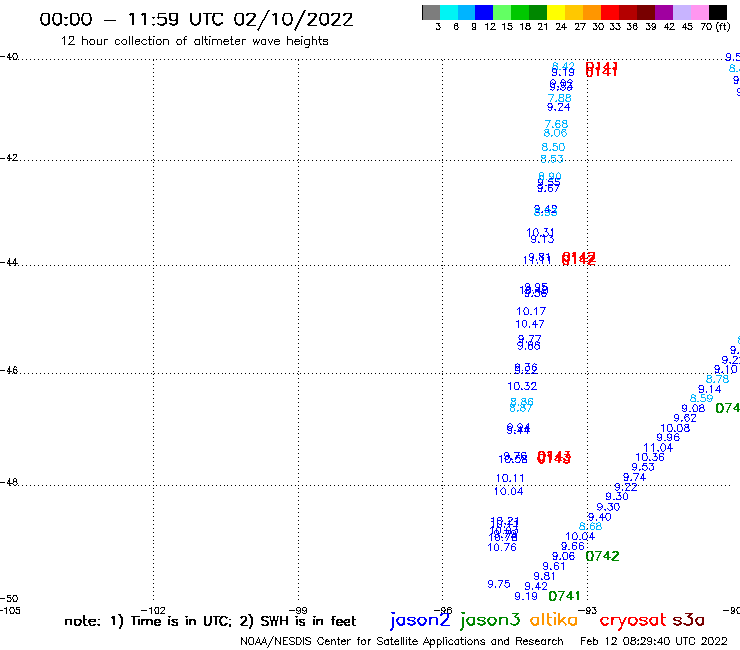Viewport: 740px width, 650px height.
Task: Click wave height value 10.17
Action: click(x=531, y=312)
